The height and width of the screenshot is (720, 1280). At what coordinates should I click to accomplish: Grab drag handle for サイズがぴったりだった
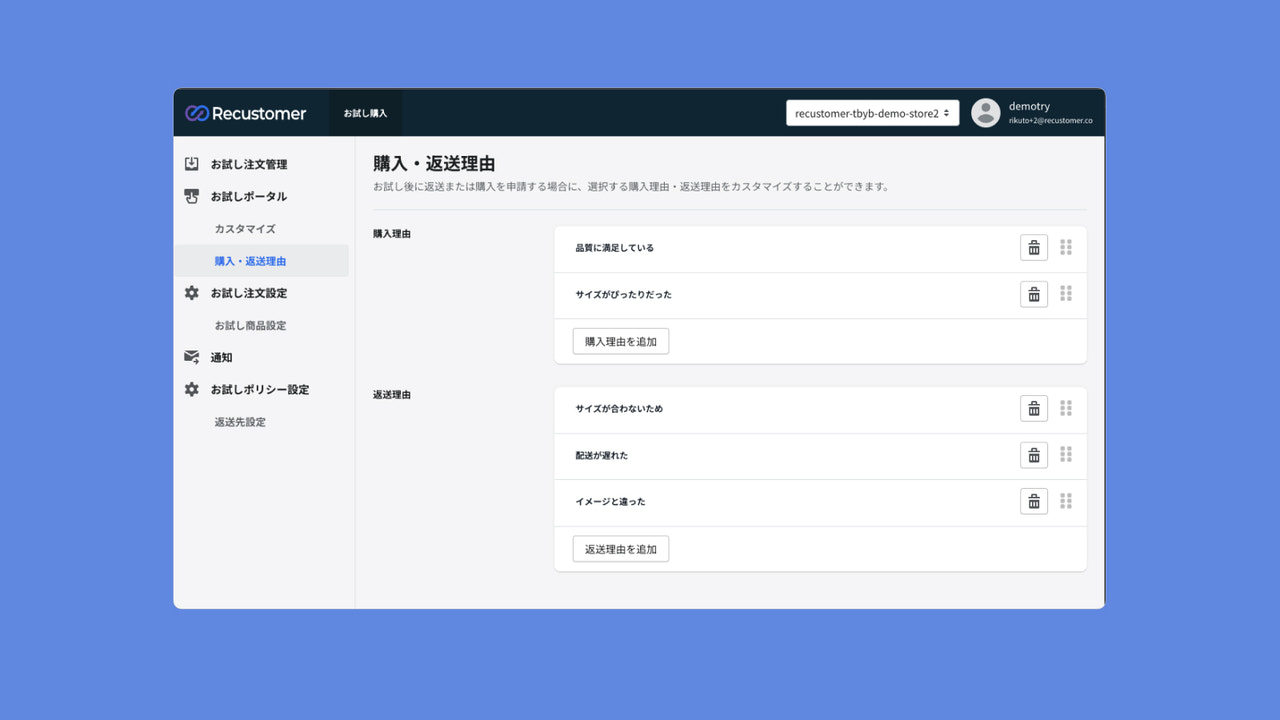point(1066,293)
